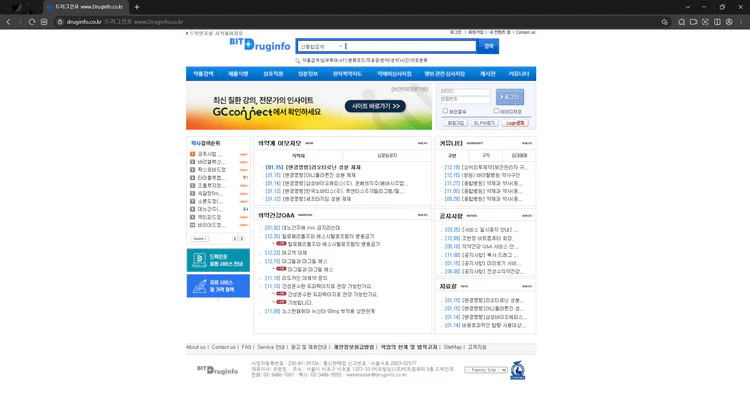
Task: Select 구인 tab in community panel
Action: pos(452,155)
